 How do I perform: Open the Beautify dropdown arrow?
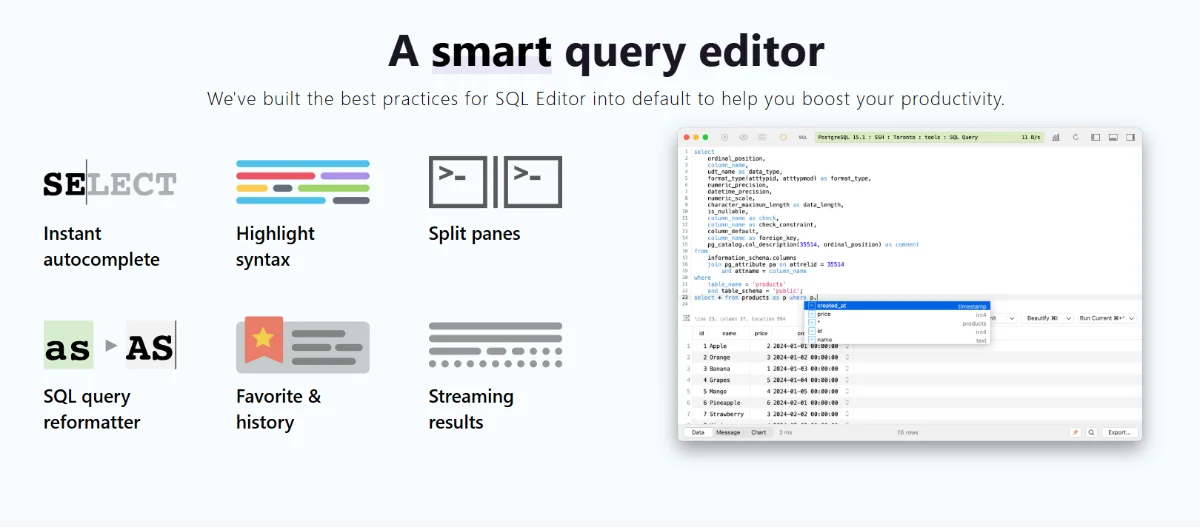click(x=1067, y=318)
